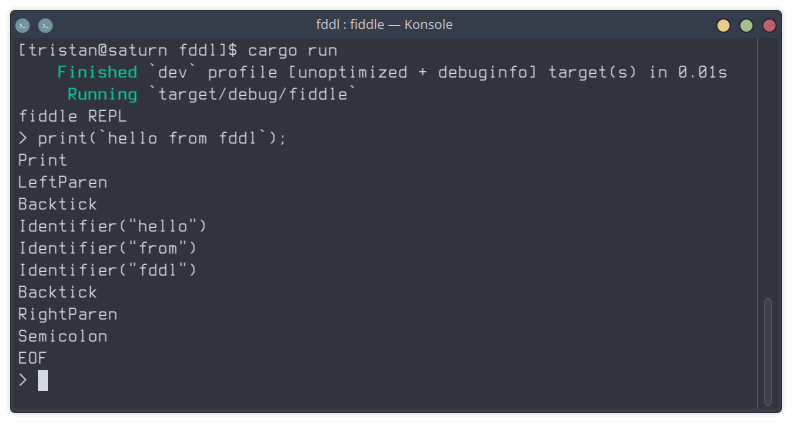Maximize the window using the green circle
This screenshot has width=792, height=423.
[x=746, y=25]
